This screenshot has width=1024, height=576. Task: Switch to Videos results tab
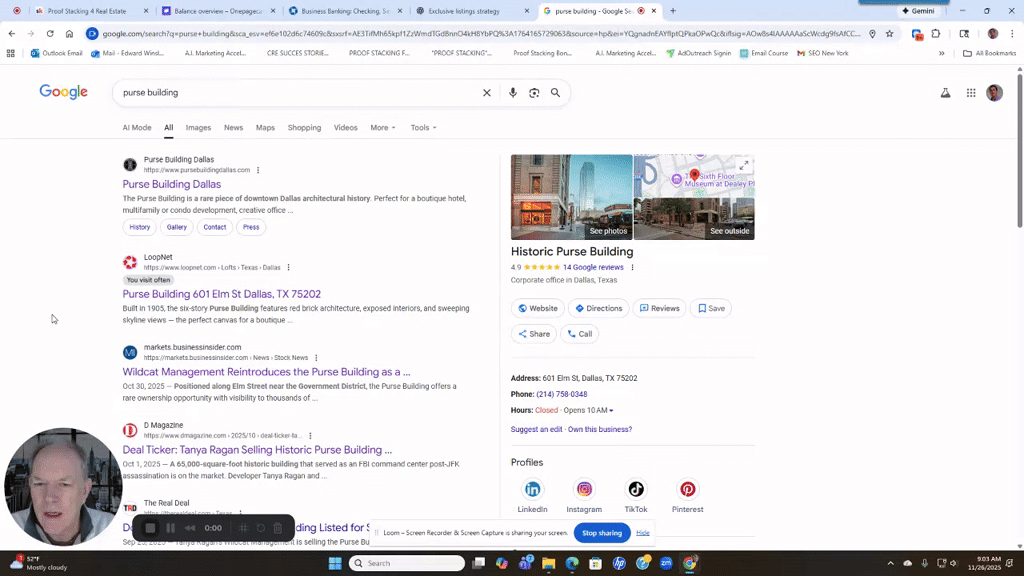(345, 128)
